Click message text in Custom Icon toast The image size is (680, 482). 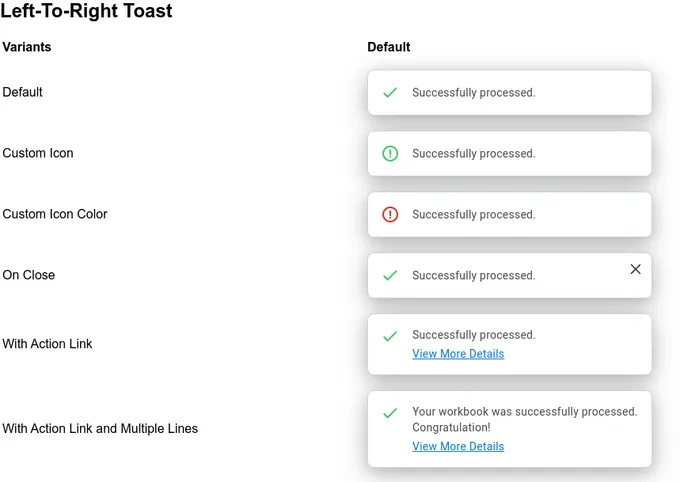pyautogui.click(x=474, y=154)
